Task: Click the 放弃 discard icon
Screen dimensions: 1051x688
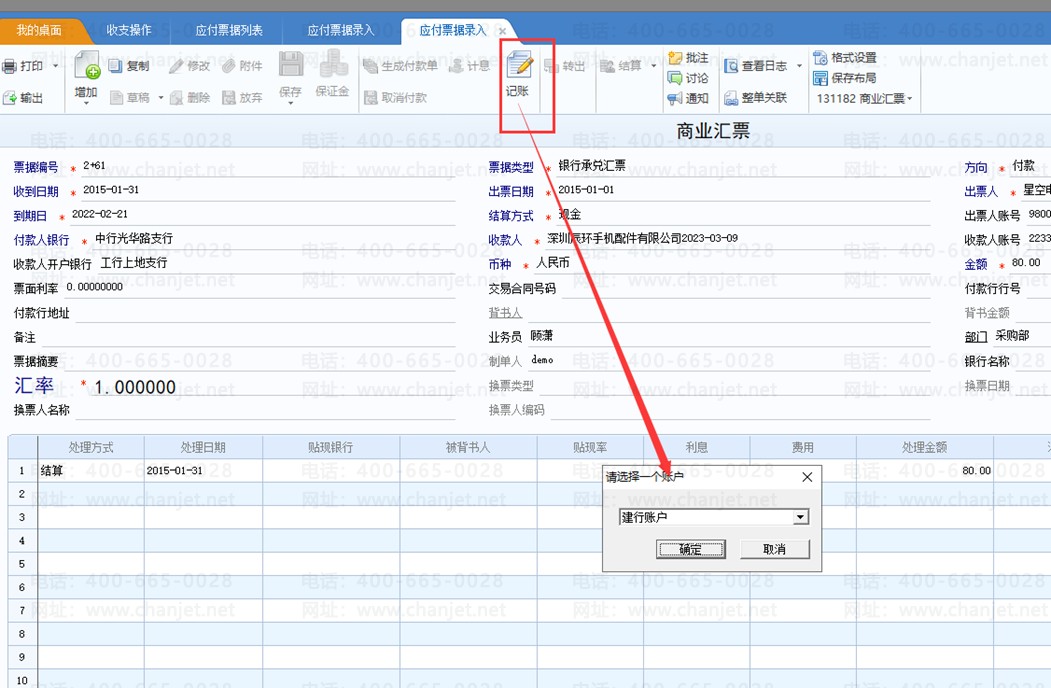Action: coord(229,98)
